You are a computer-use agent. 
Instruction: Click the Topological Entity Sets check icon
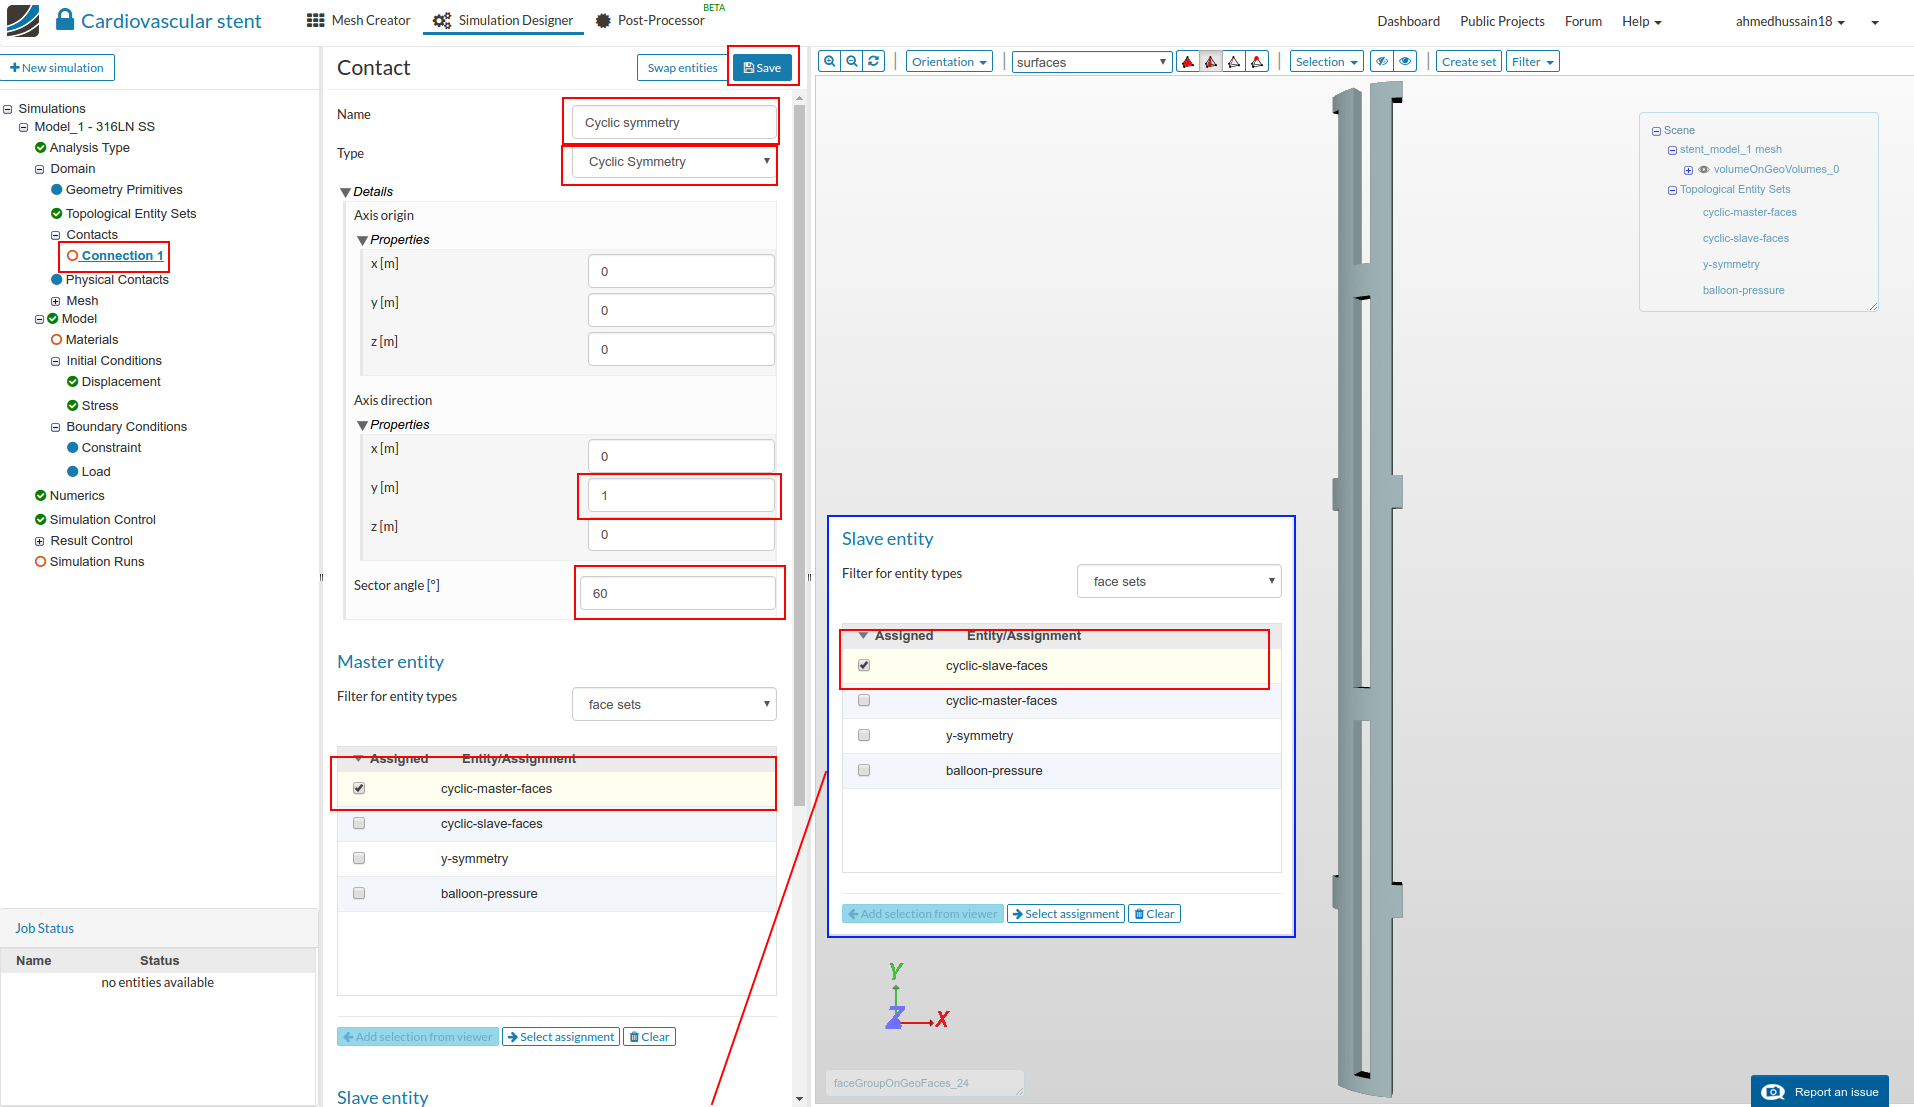click(57, 214)
